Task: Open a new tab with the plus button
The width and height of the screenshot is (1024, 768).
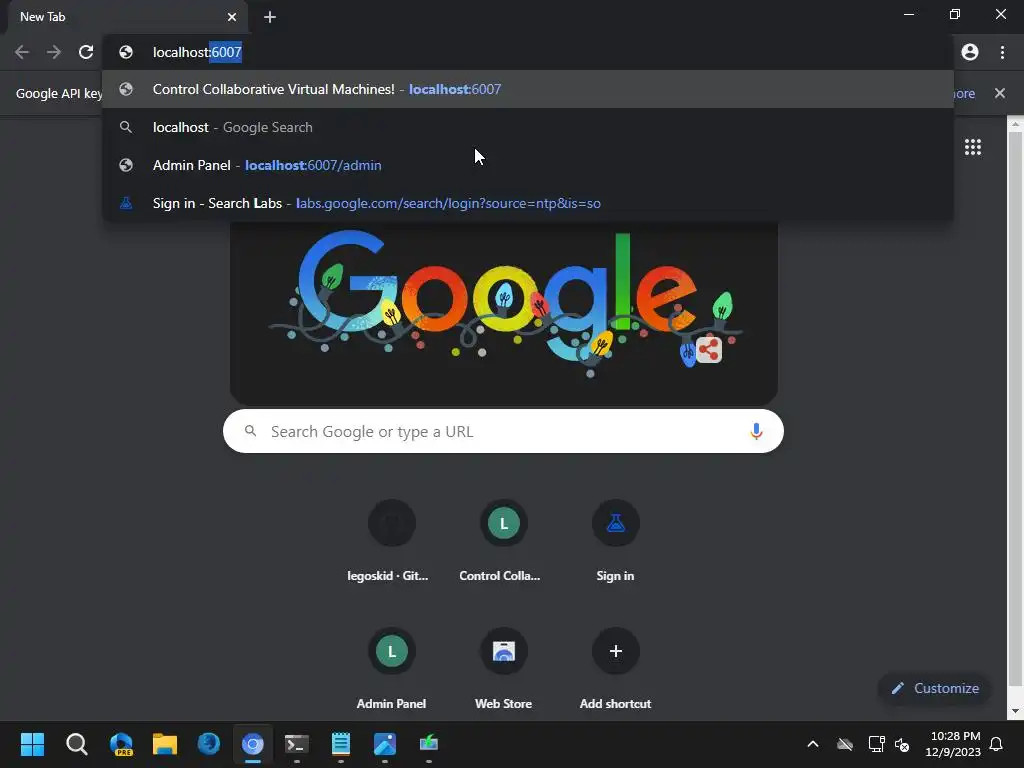Action: tap(270, 17)
